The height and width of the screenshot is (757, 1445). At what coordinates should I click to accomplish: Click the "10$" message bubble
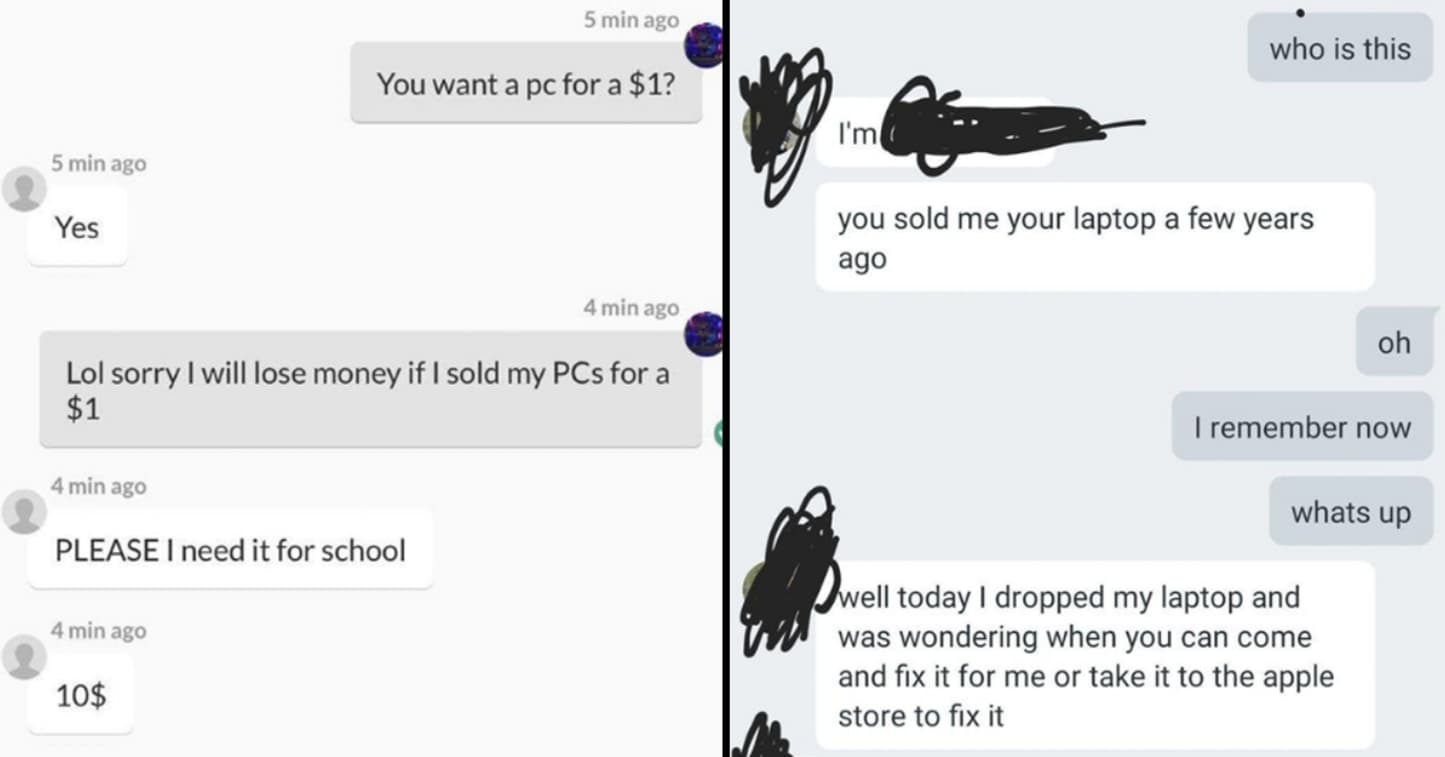[80, 694]
